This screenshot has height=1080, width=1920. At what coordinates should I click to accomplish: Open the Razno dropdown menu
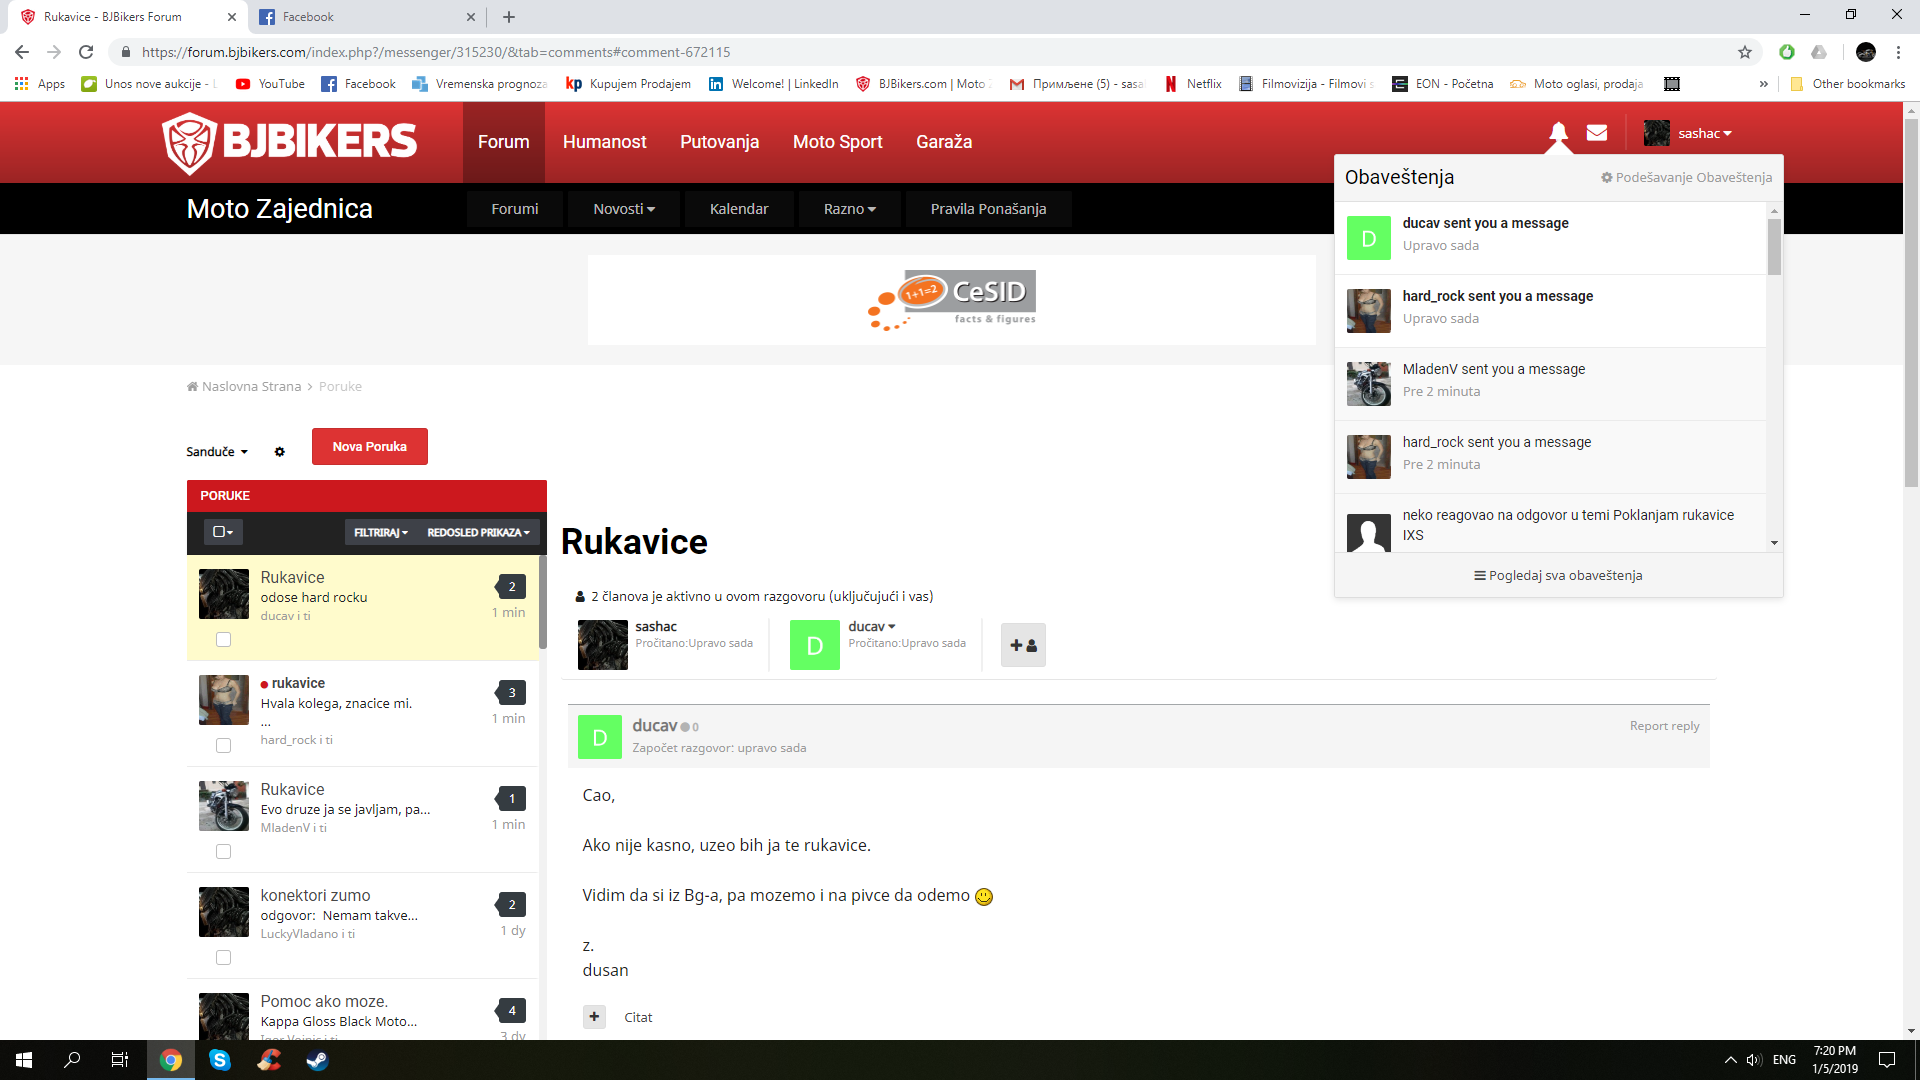[850, 209]
